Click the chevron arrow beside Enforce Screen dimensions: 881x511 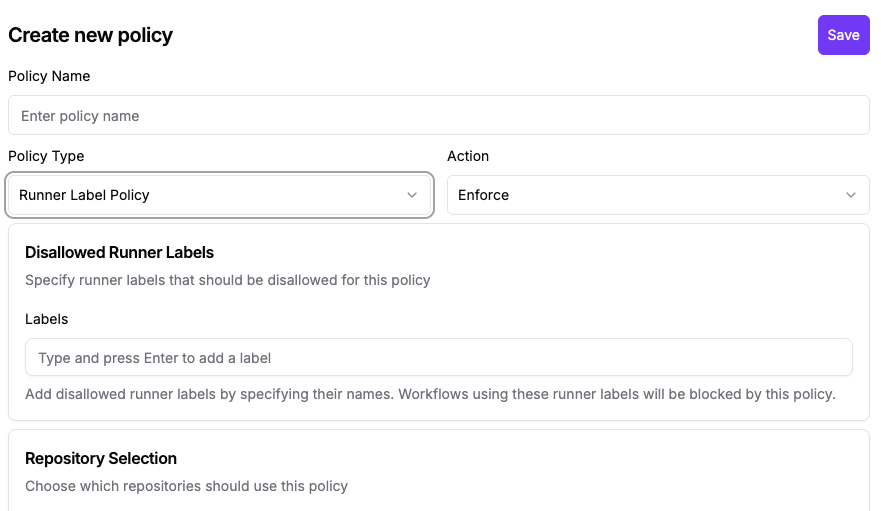(x=851, y=195)
